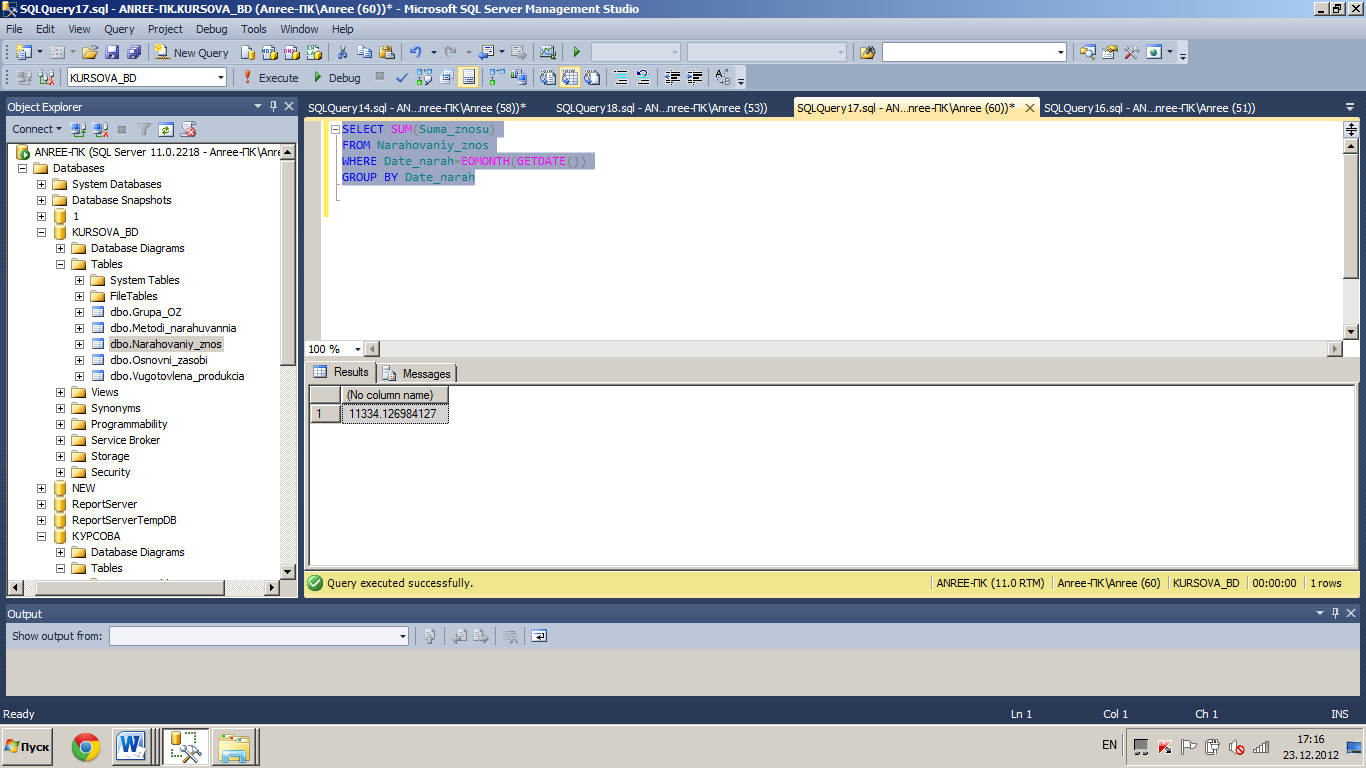Select dbo.Osnovni_zasobi table

click(x=159, y=360)
